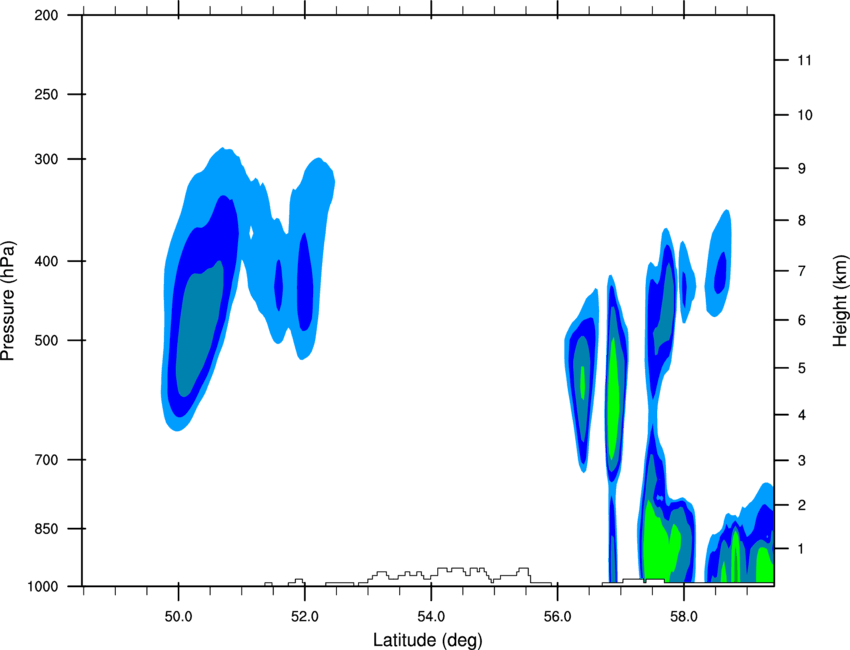Click the tall green contour core near 57° latitude
Screen dimensions: 850x650
(613, 398)
